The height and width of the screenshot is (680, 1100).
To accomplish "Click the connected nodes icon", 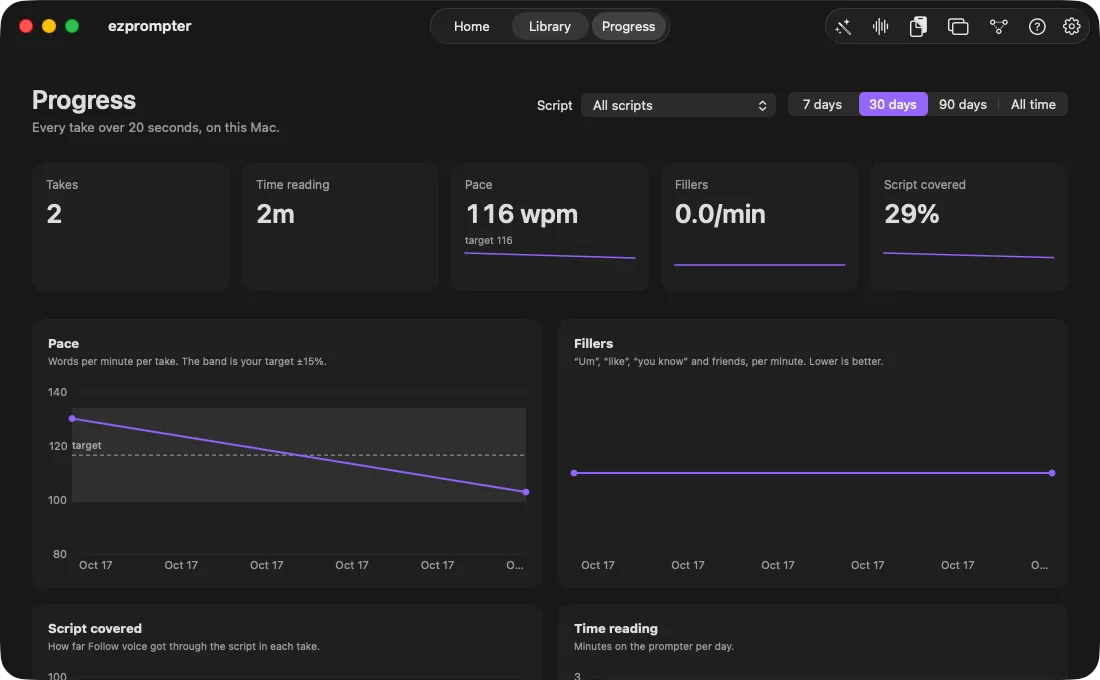I will pos(998,27).
